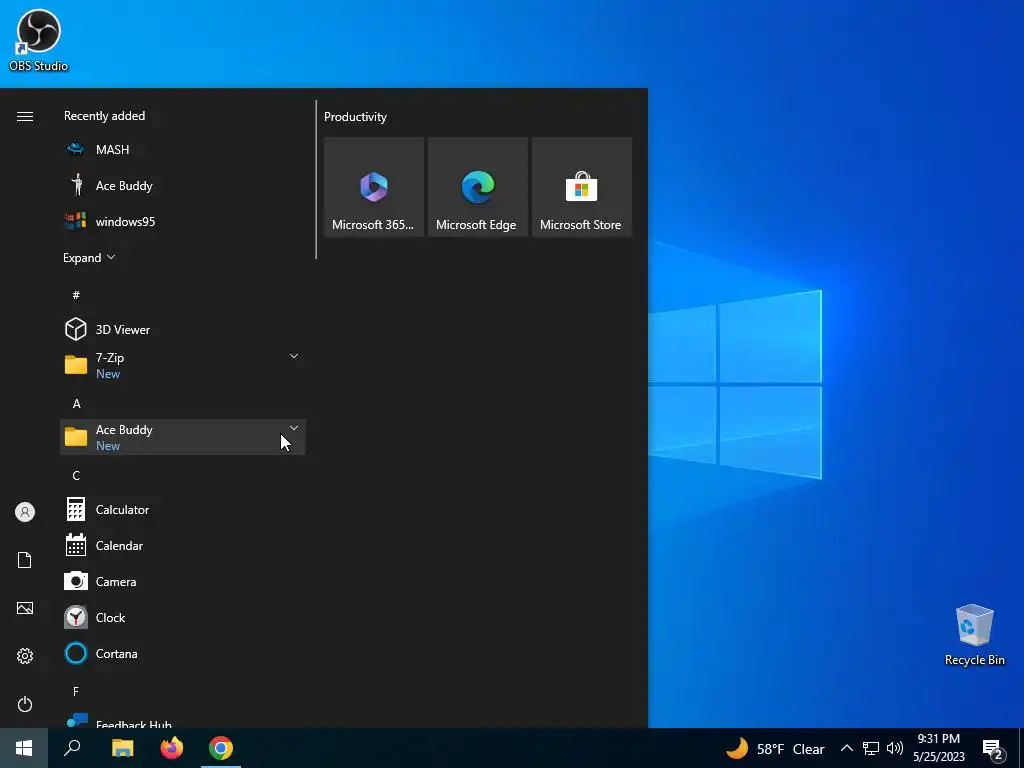Viewport: 1024px width, 768px height.
Task: Open taskbar Search magnifier
Action: pyautogui.click(x=72, y=748)
